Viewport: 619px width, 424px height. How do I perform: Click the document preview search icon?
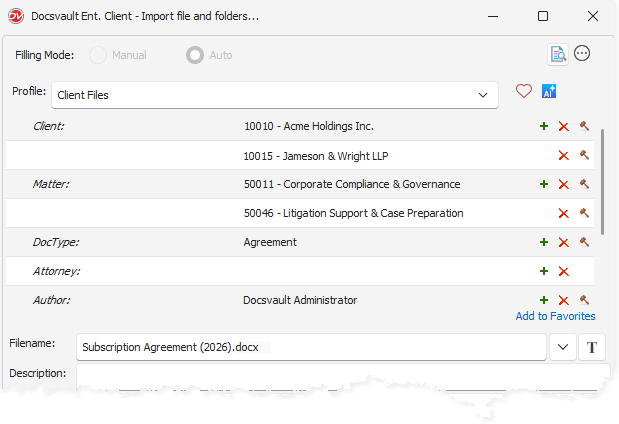[558, 54]
